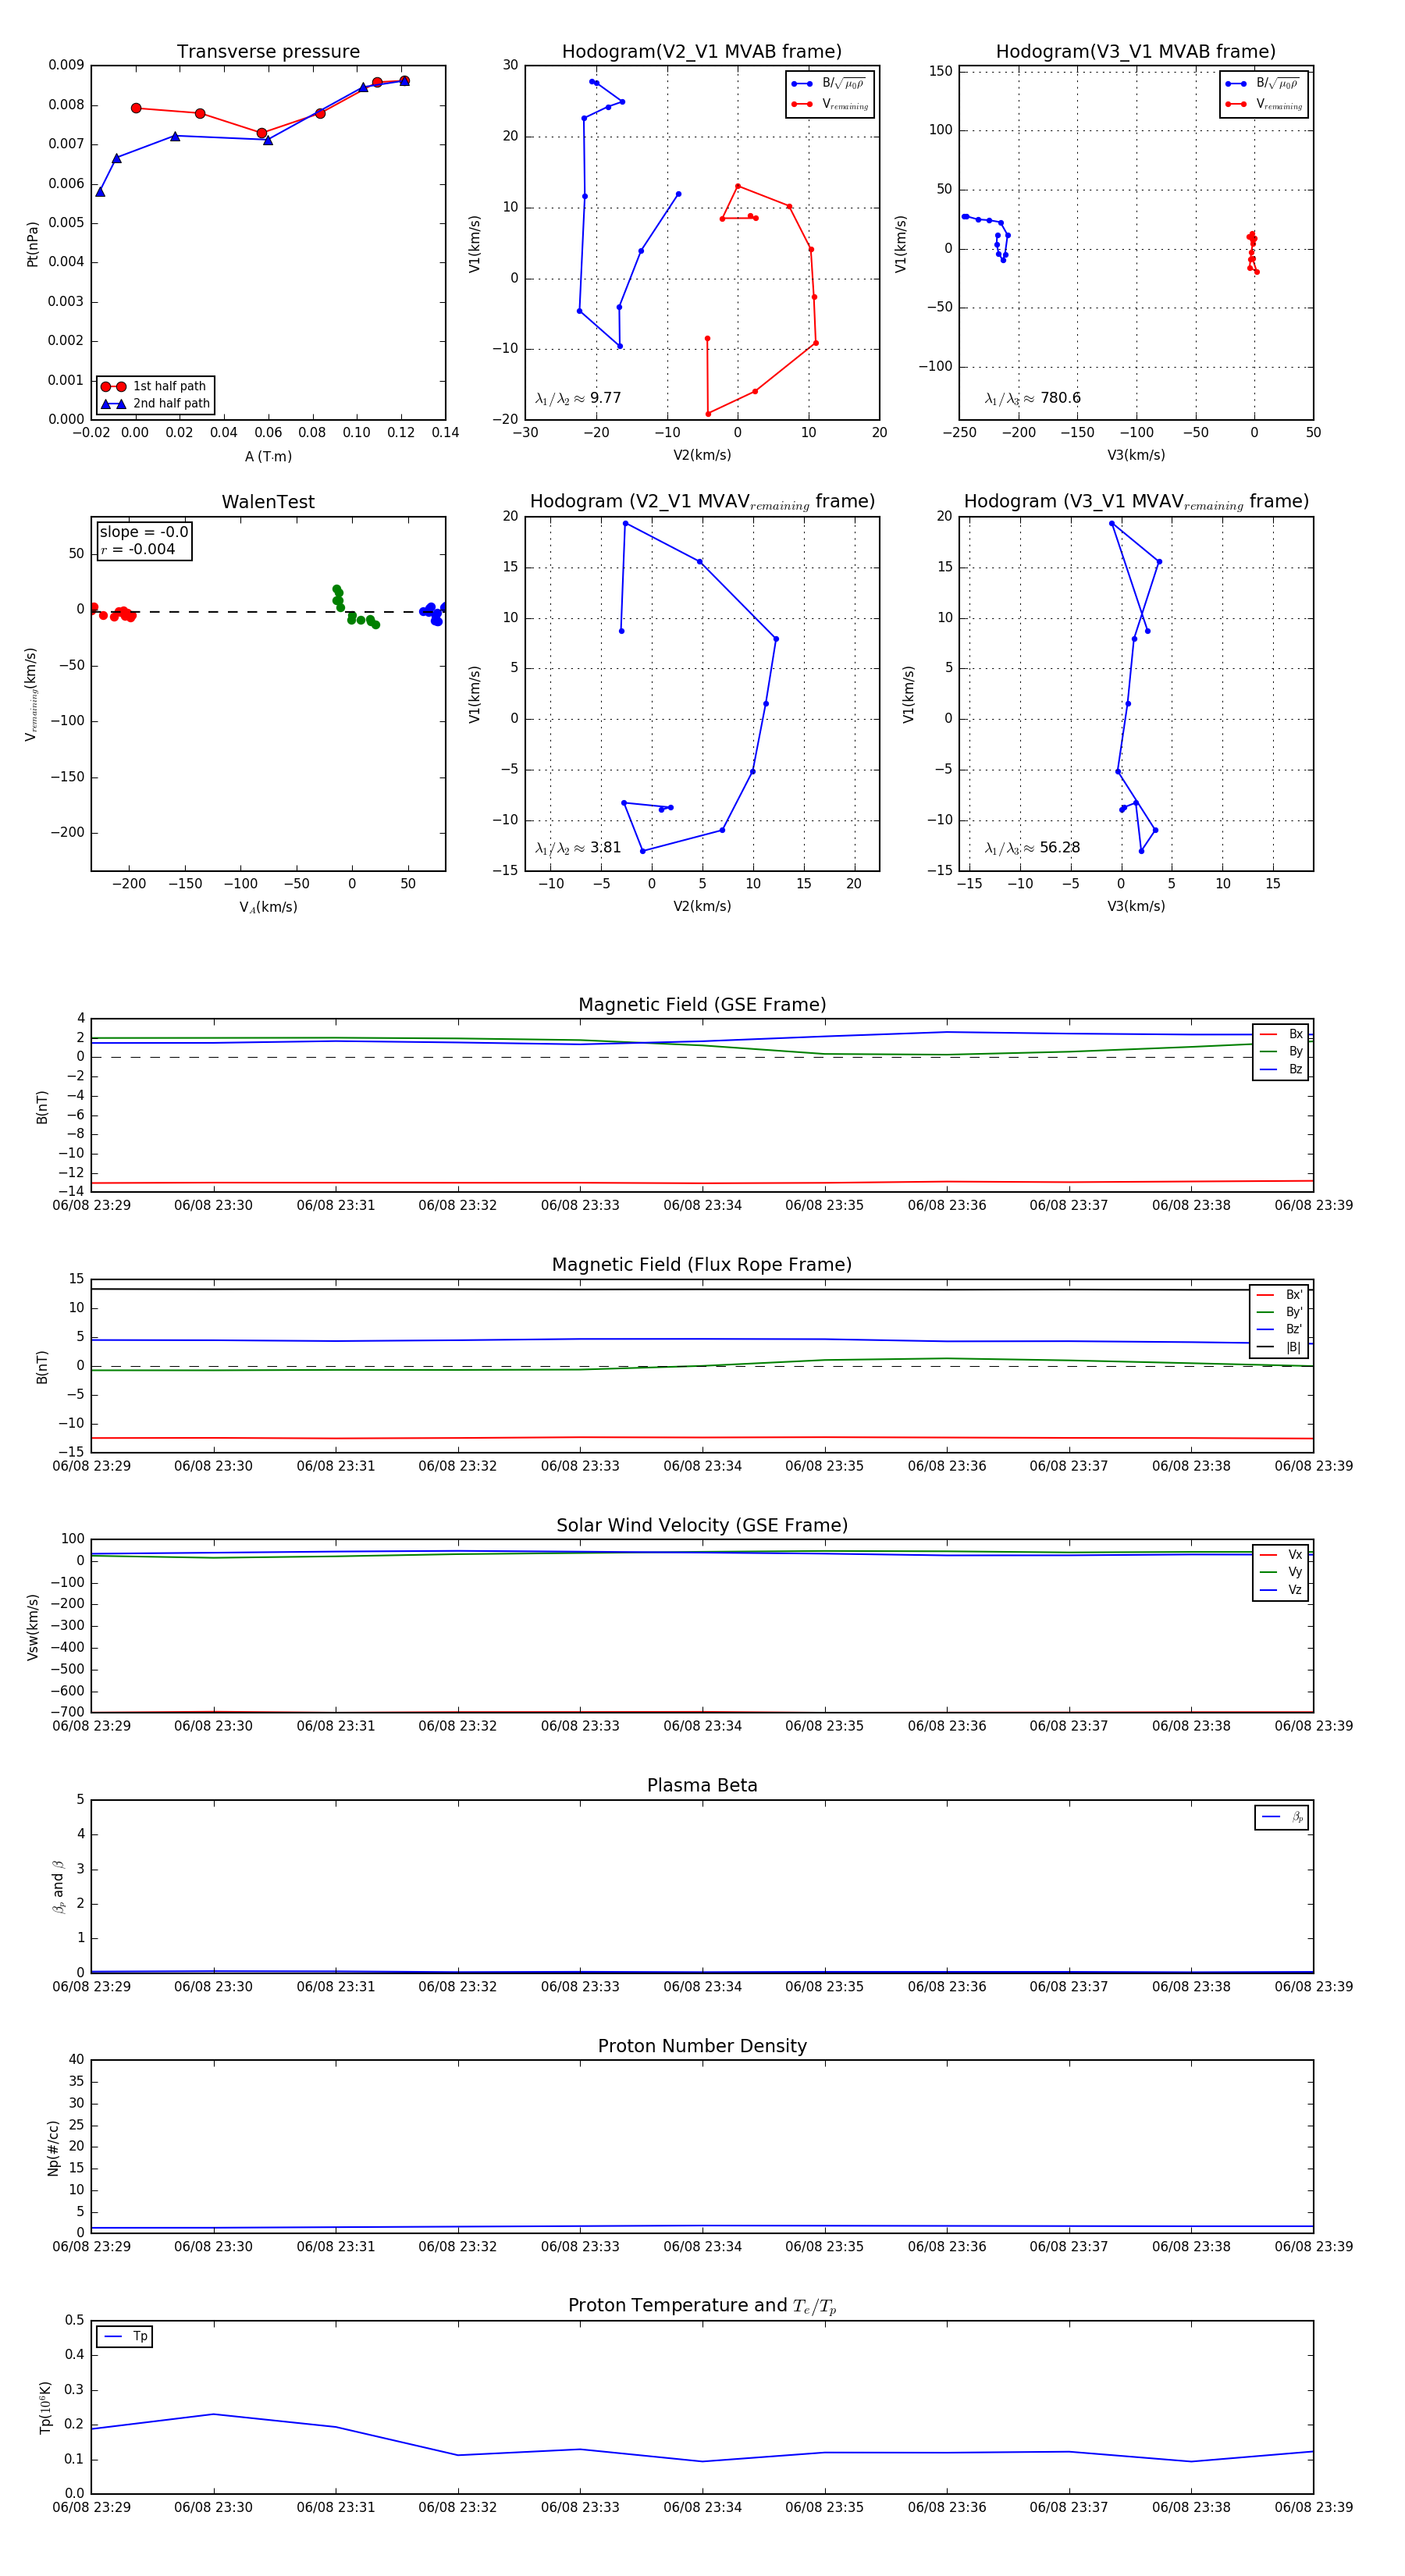Click the 'A (T·m)' x-axis label
Viewport: 1405px width, 2576px height.
[268, 456]
